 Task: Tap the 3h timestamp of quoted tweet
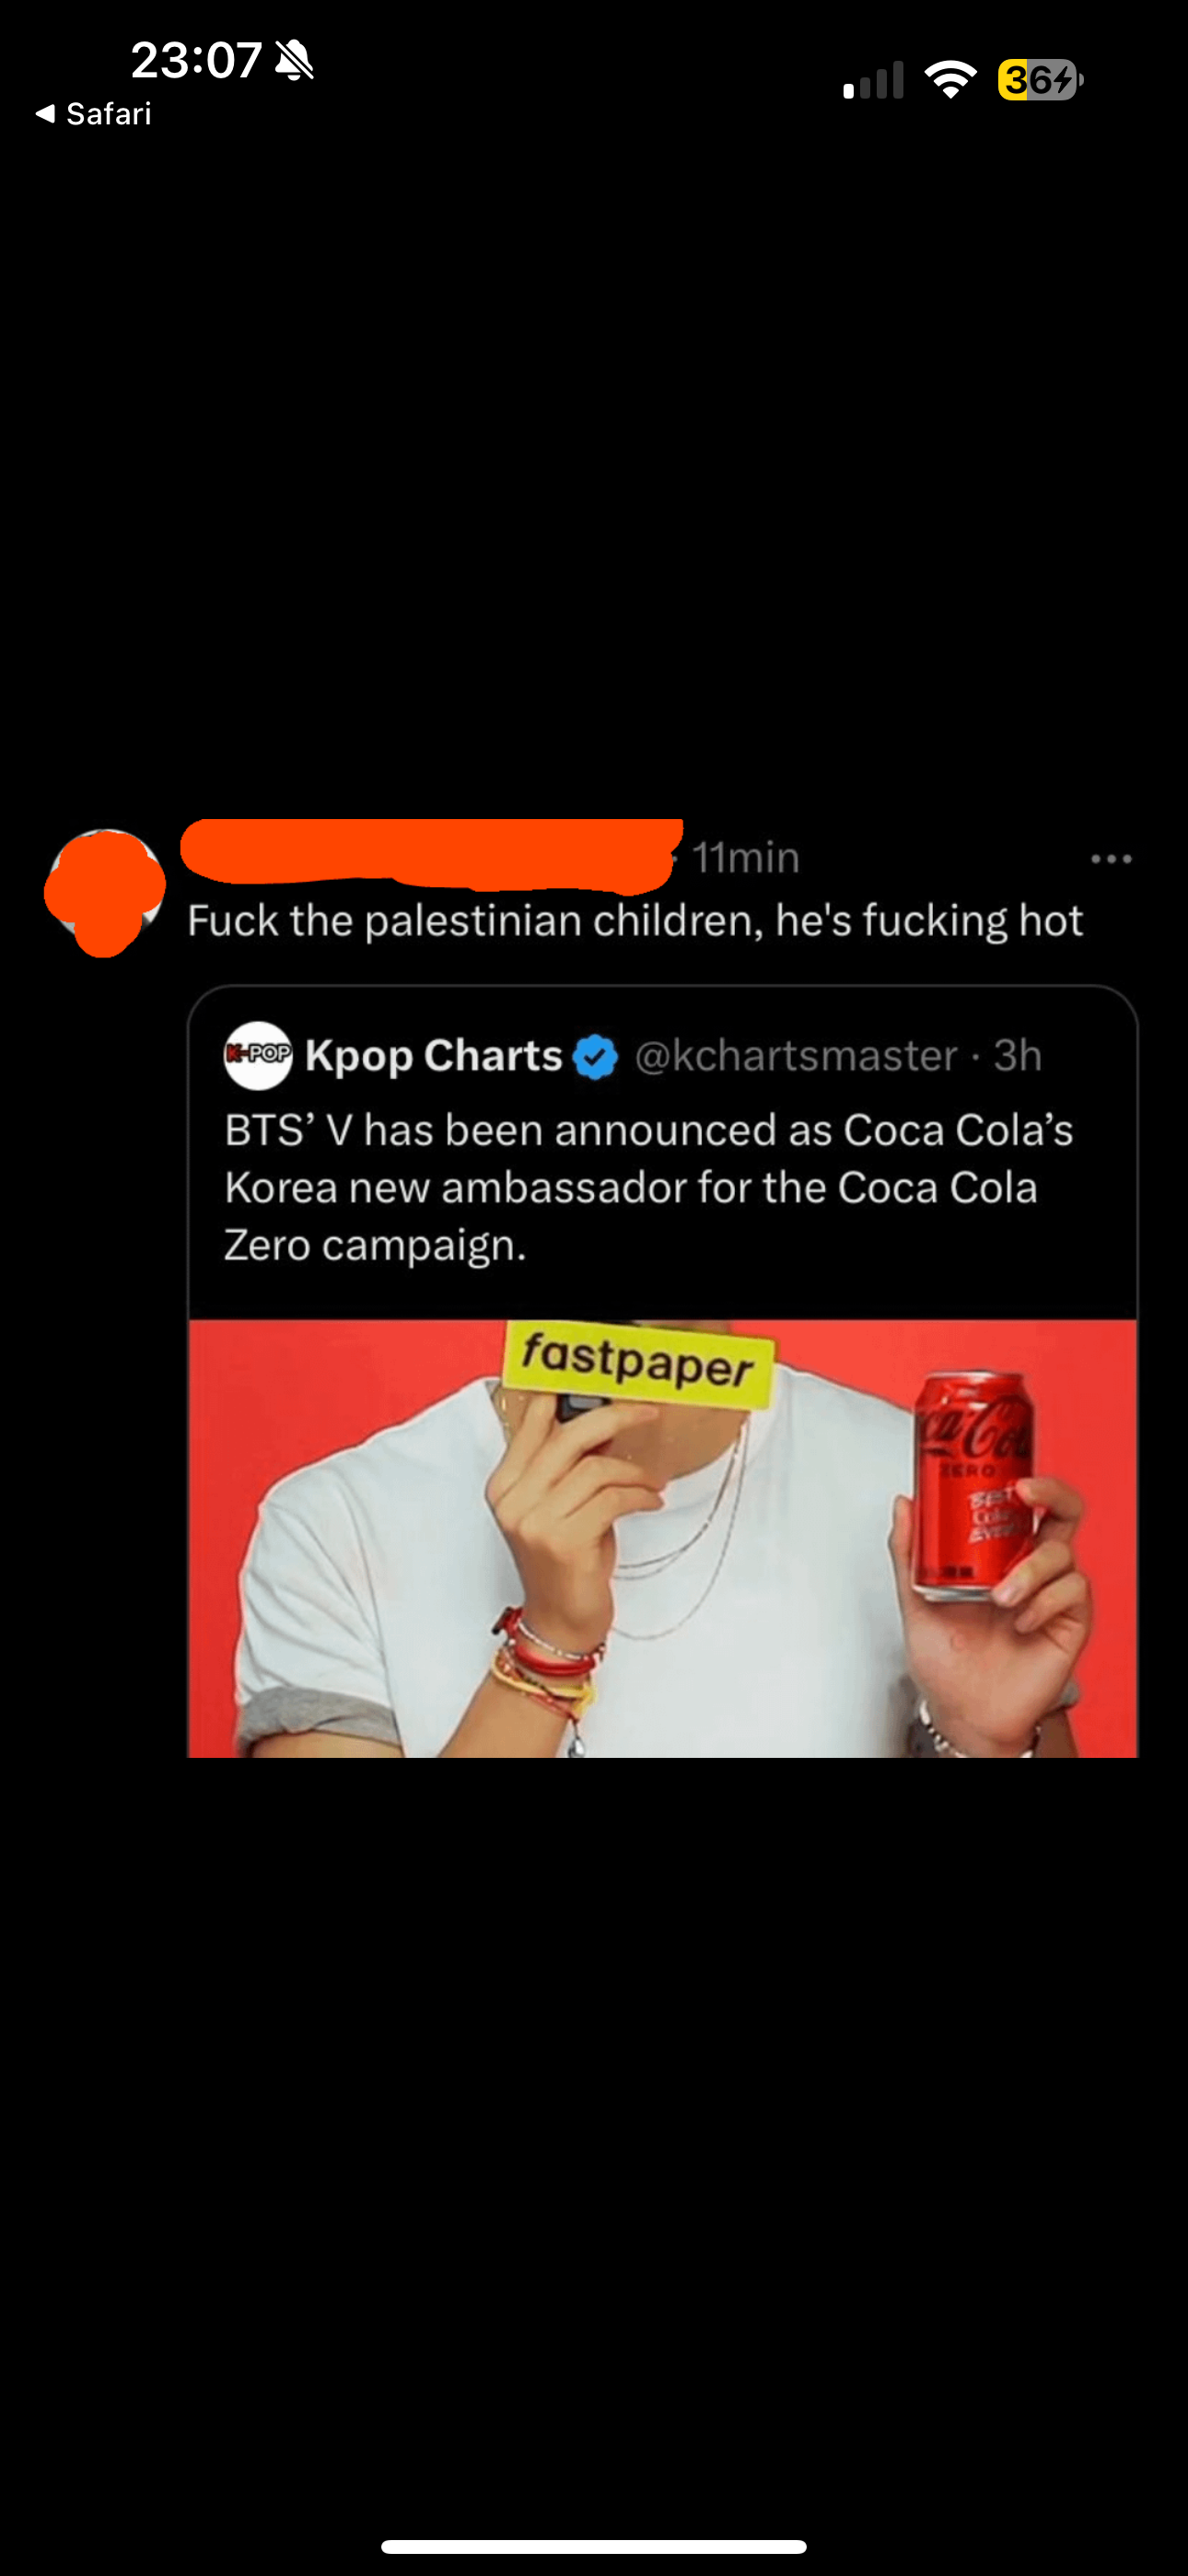pyautogui.click(x=1018, y=1056)
